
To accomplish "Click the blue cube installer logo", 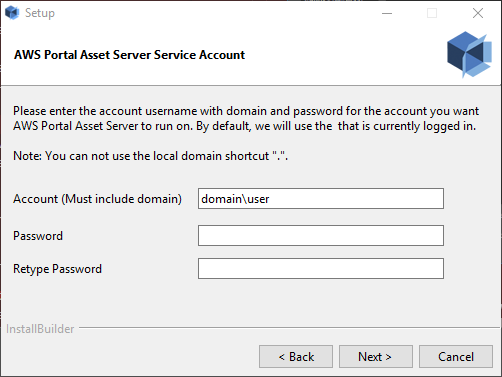I will tap(469, 54).
